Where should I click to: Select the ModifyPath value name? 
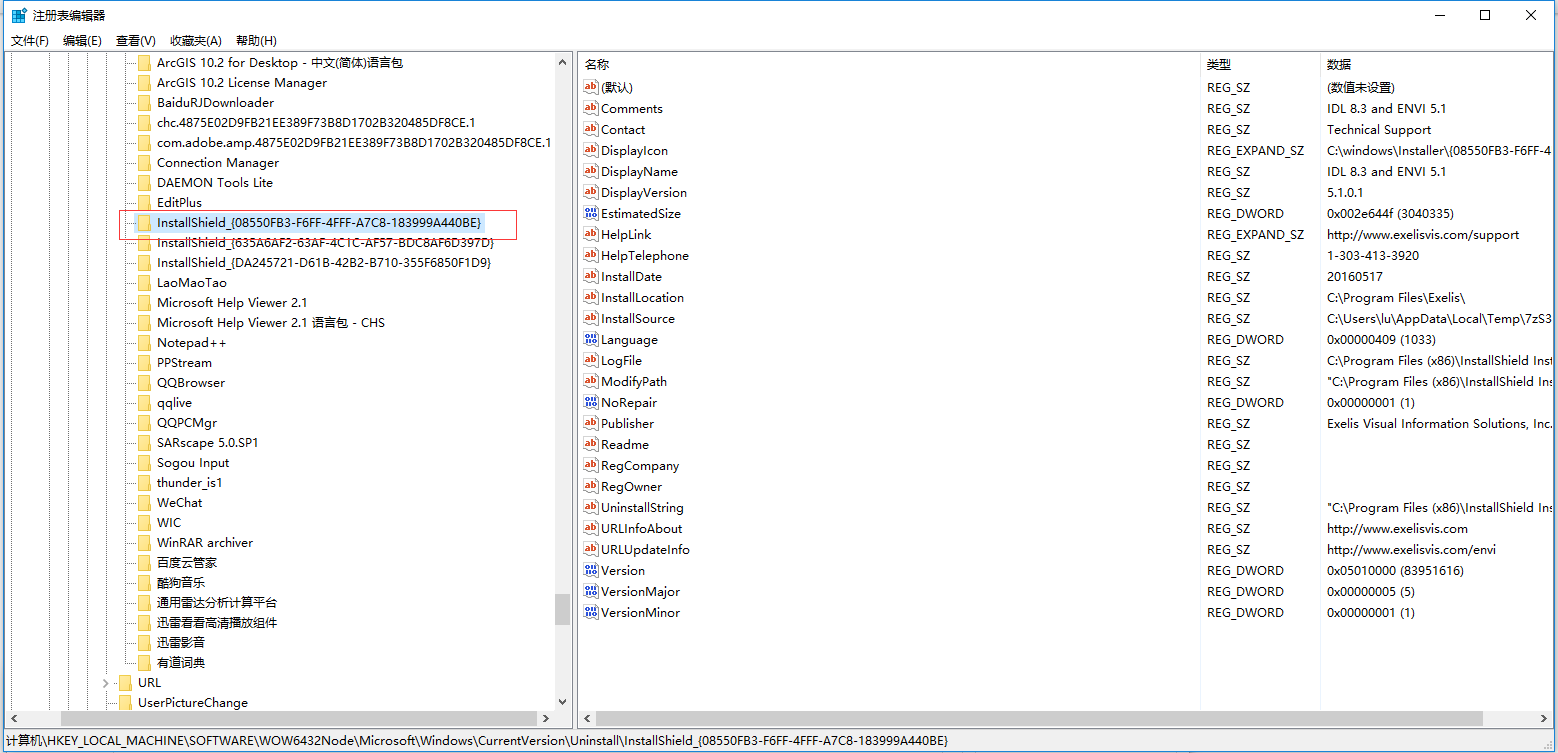(x=634, y=382)
